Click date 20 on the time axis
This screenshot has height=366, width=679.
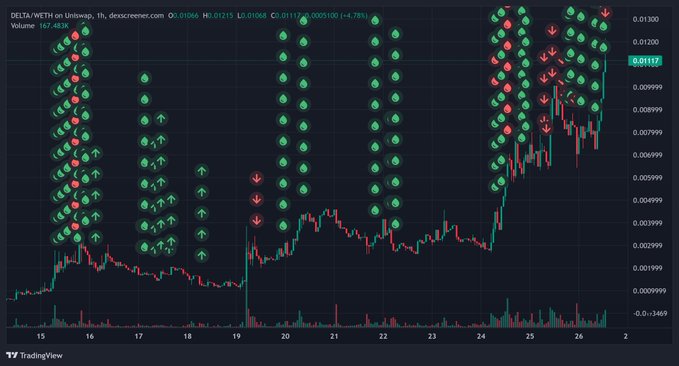[x=285, y=336]
